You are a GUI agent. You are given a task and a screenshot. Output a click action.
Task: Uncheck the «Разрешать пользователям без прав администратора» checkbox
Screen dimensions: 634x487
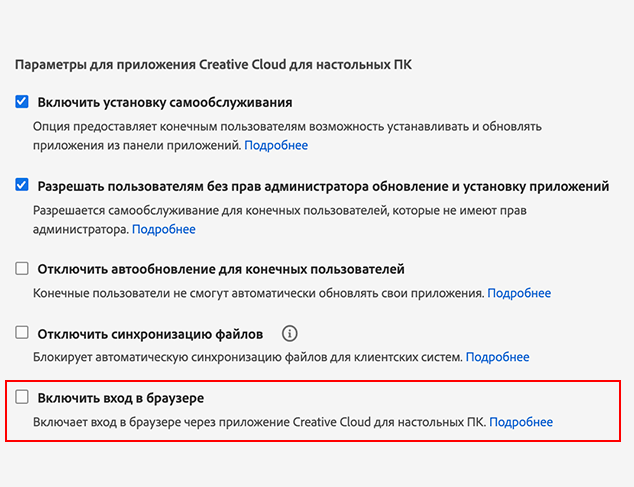tap(22, 185)
